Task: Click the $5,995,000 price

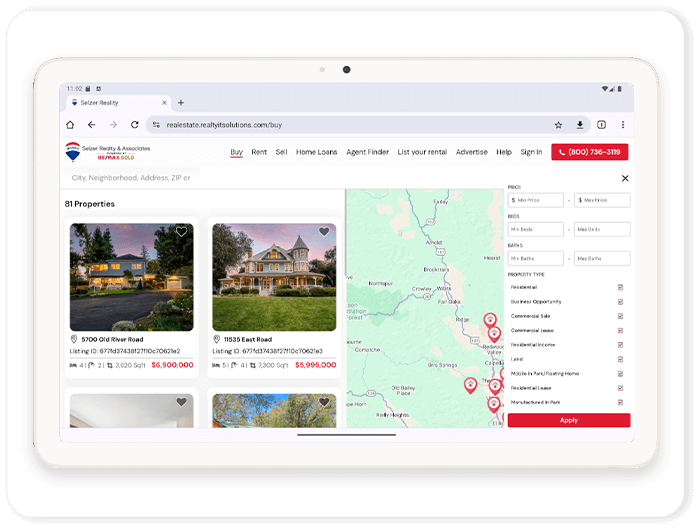Action: pyautogui.click(x=315, y=365)
